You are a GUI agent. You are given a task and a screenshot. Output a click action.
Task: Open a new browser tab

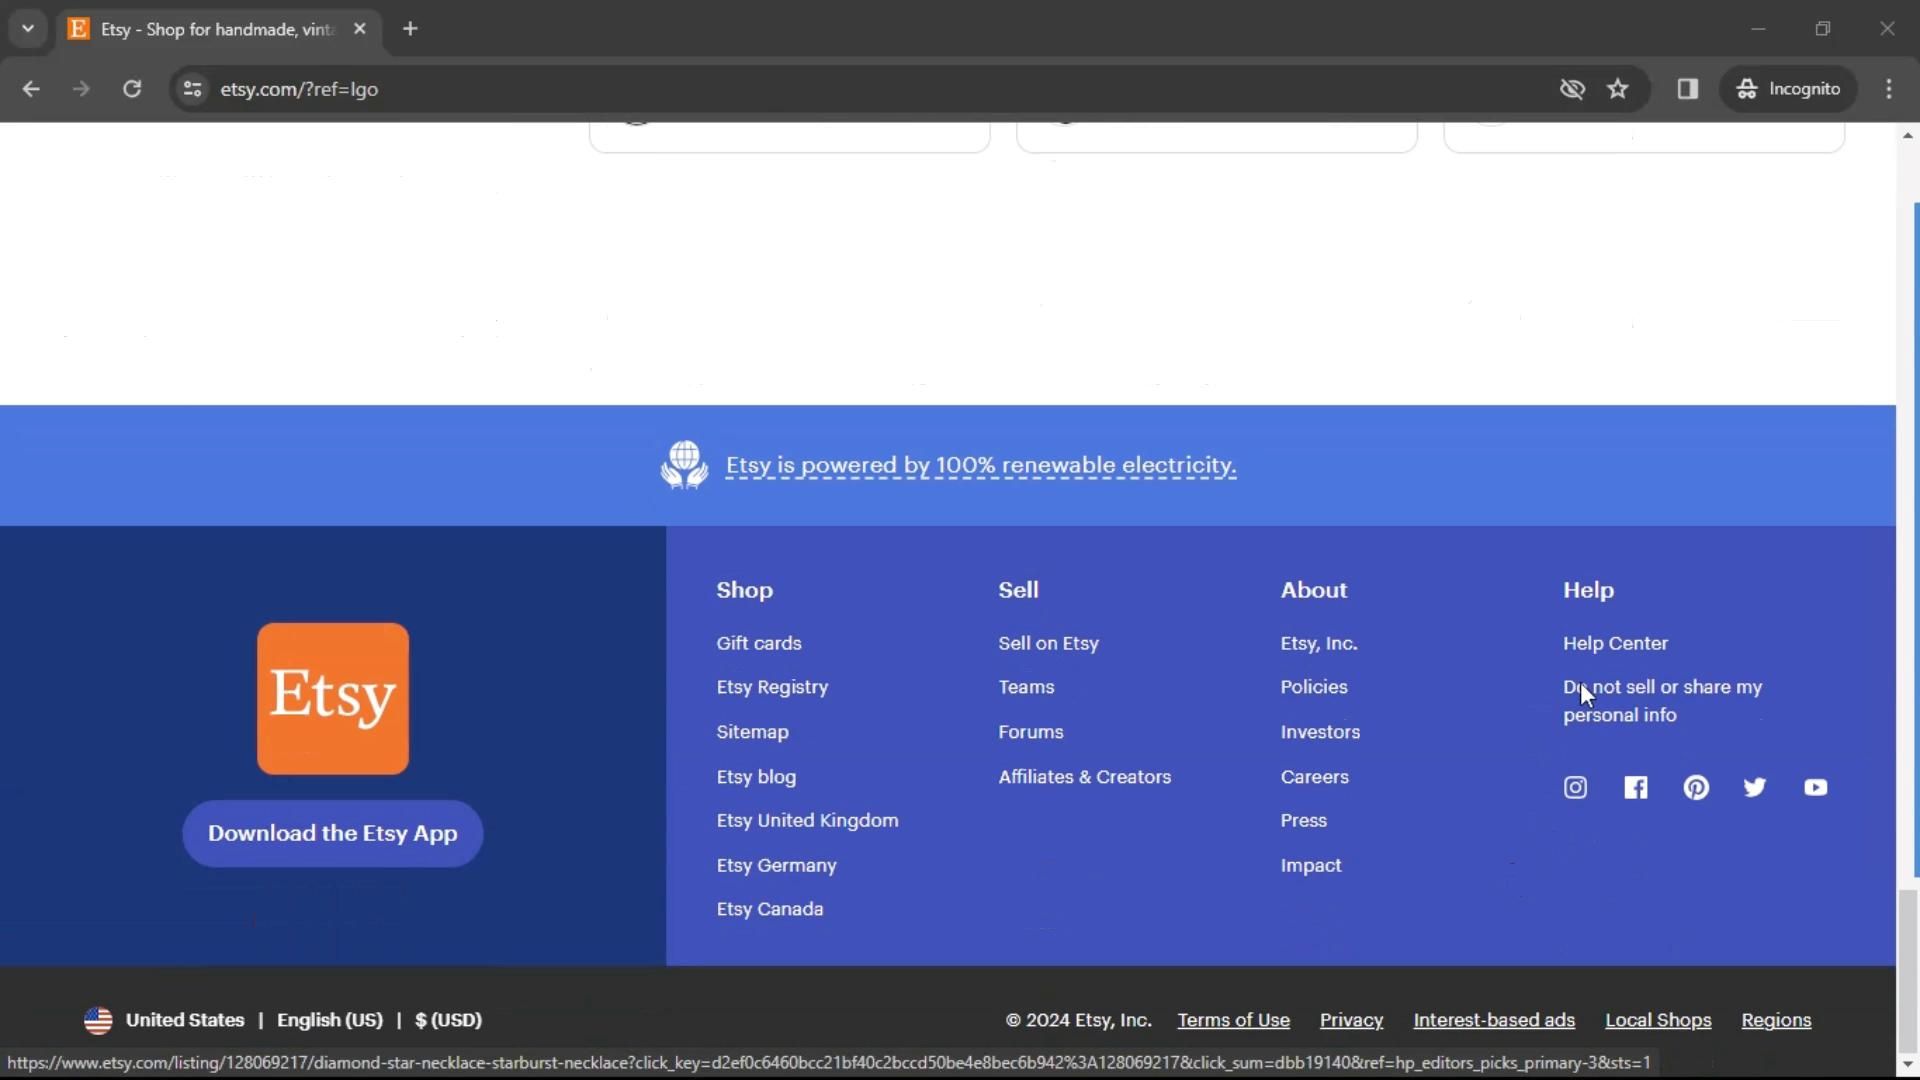pyautogui.click(x=410, y=29)
